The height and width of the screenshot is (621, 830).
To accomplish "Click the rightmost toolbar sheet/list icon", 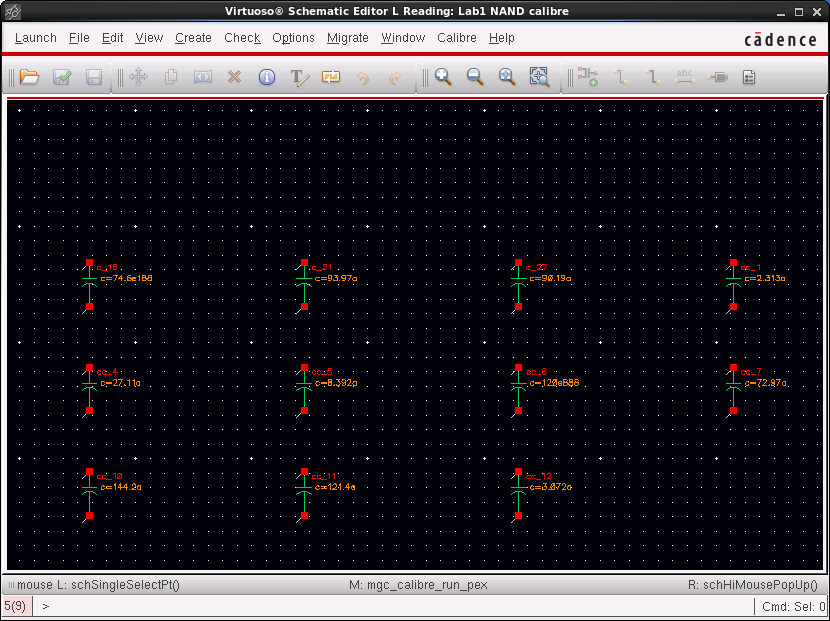I will point(749,77).
